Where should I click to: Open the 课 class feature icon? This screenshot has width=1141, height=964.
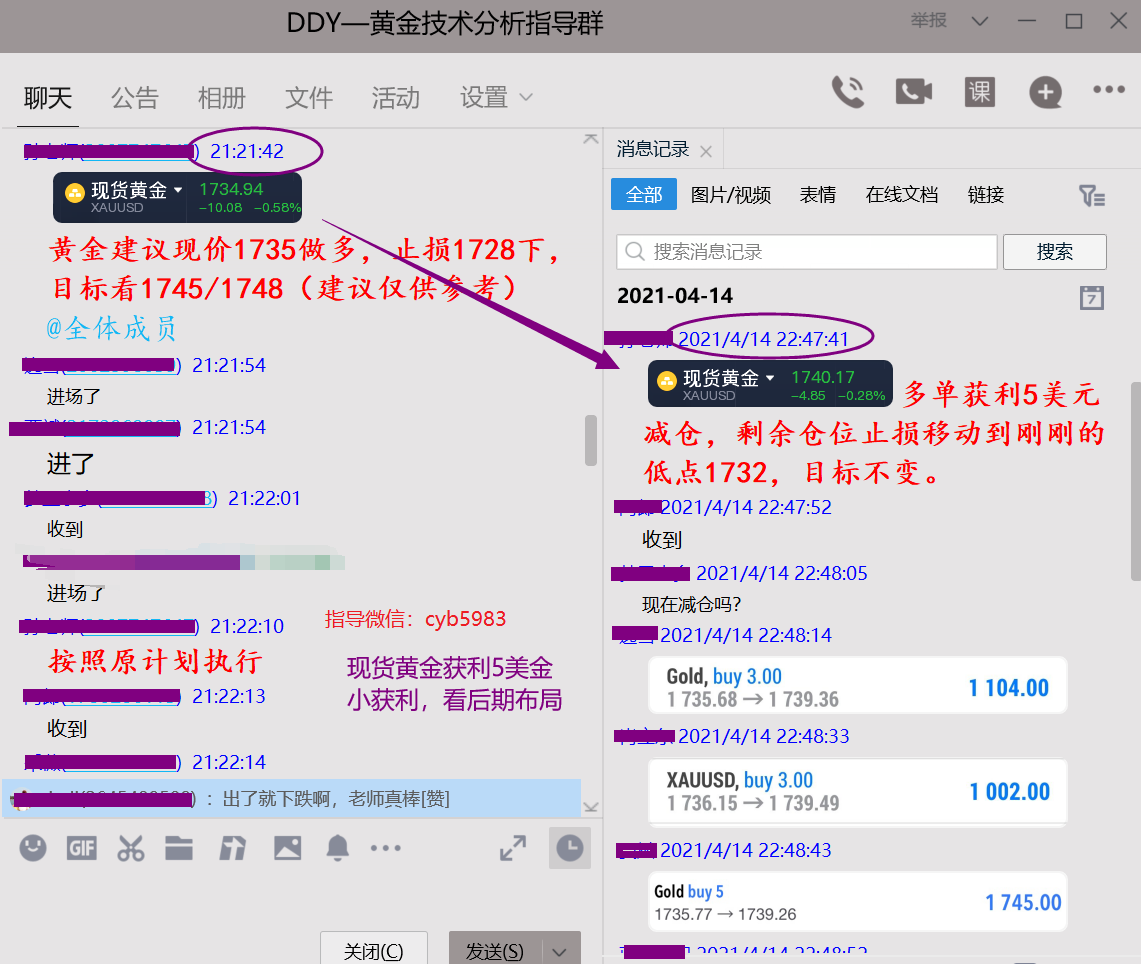pos(979,92)
